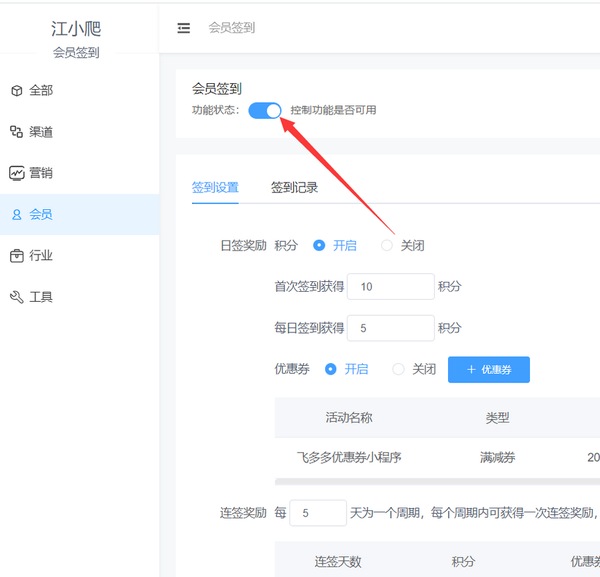Viewport: 600px width, 577px height.
Task: Select 关闭 for 日签奖励 积分
Action: tap(387, 245)
